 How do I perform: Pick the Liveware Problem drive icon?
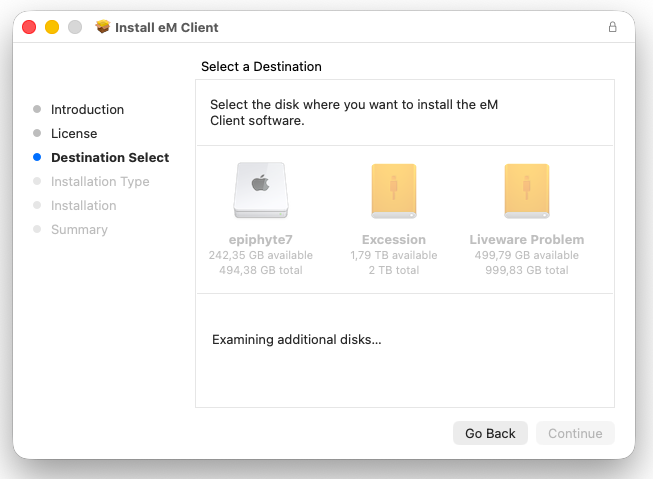click(526, 190)
